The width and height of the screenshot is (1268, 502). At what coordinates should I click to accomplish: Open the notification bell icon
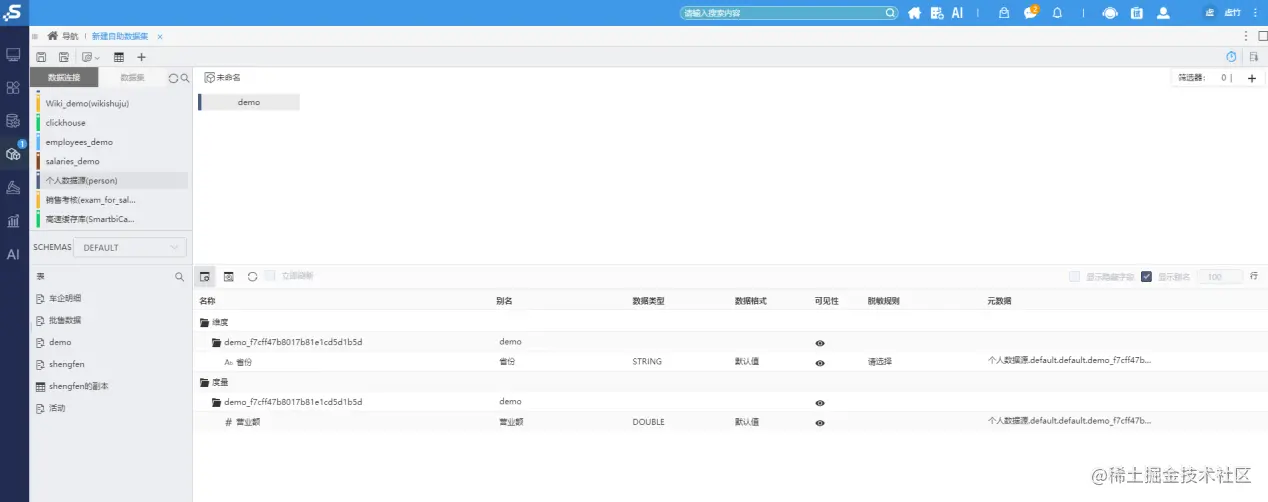(1057, 13)
